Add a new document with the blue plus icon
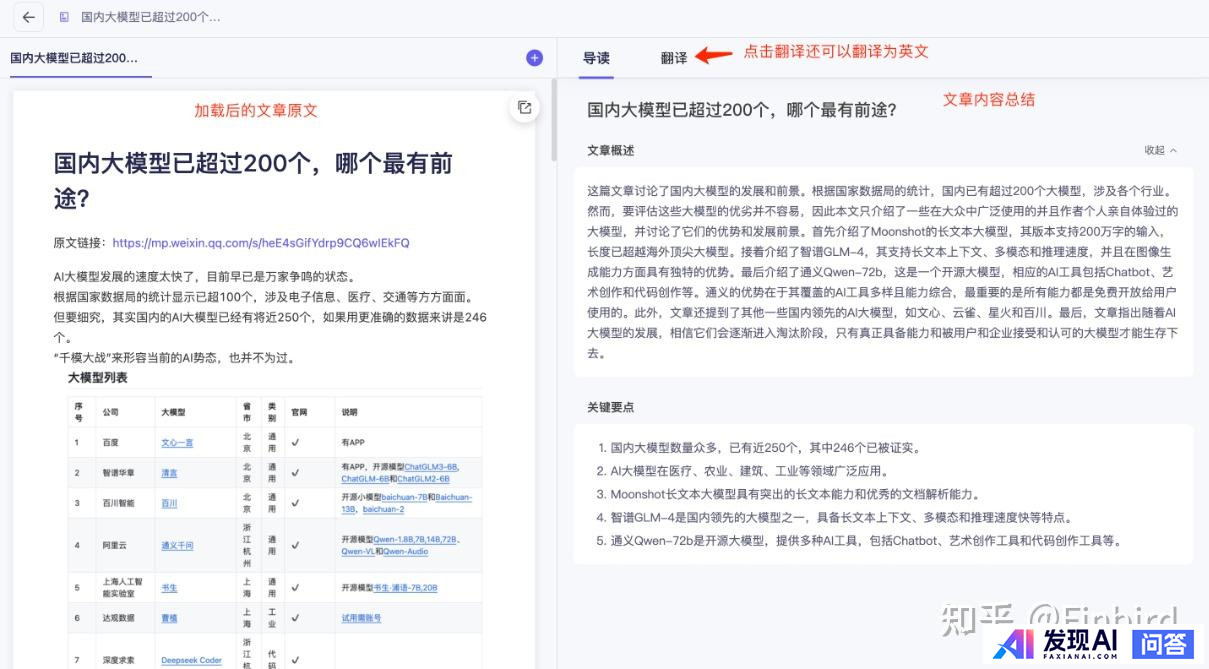The image size is (1209, 669). tap(534, 58)
